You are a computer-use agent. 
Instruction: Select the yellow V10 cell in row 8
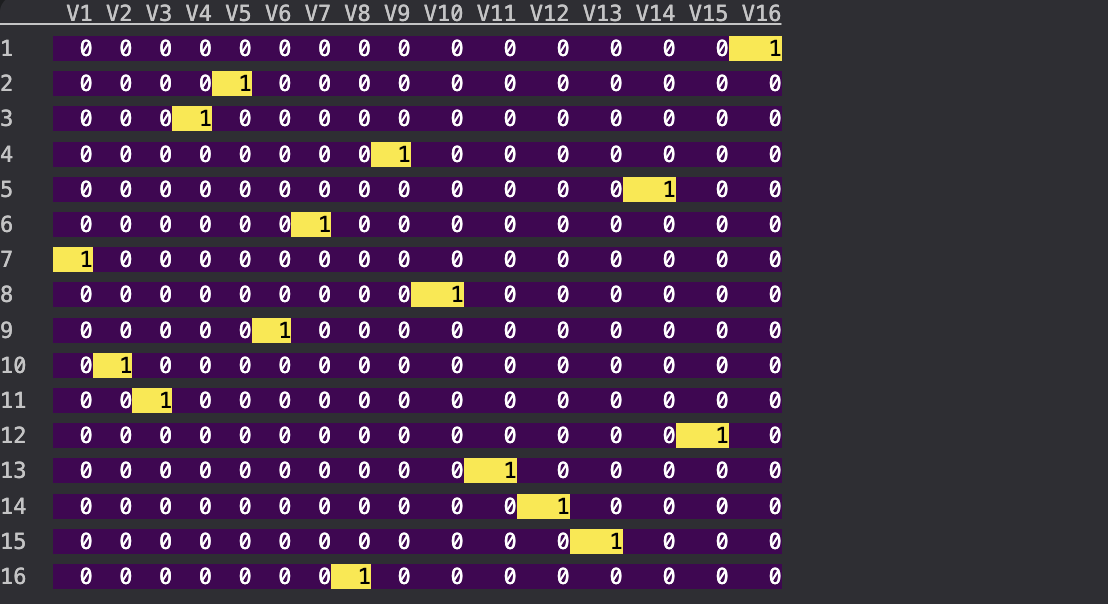click(437, 295)
